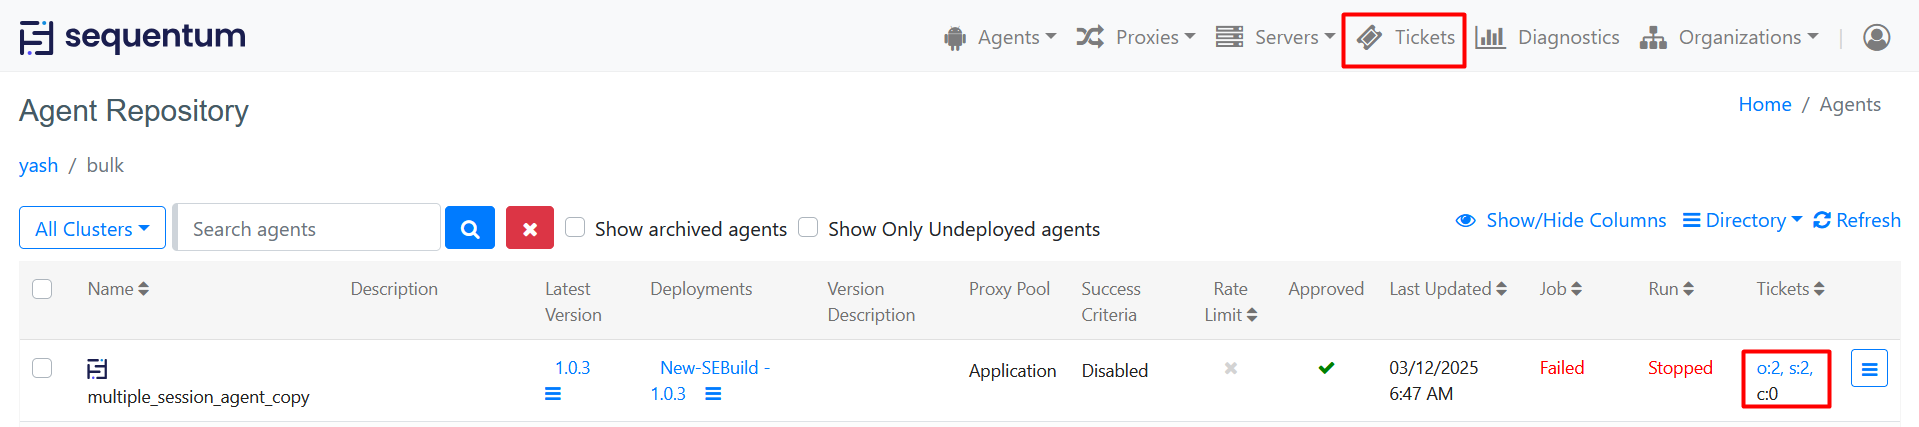Click list icon under Latest Version 1.0.3
Viewport: 1919px width, 427px height.
(553, 394)
